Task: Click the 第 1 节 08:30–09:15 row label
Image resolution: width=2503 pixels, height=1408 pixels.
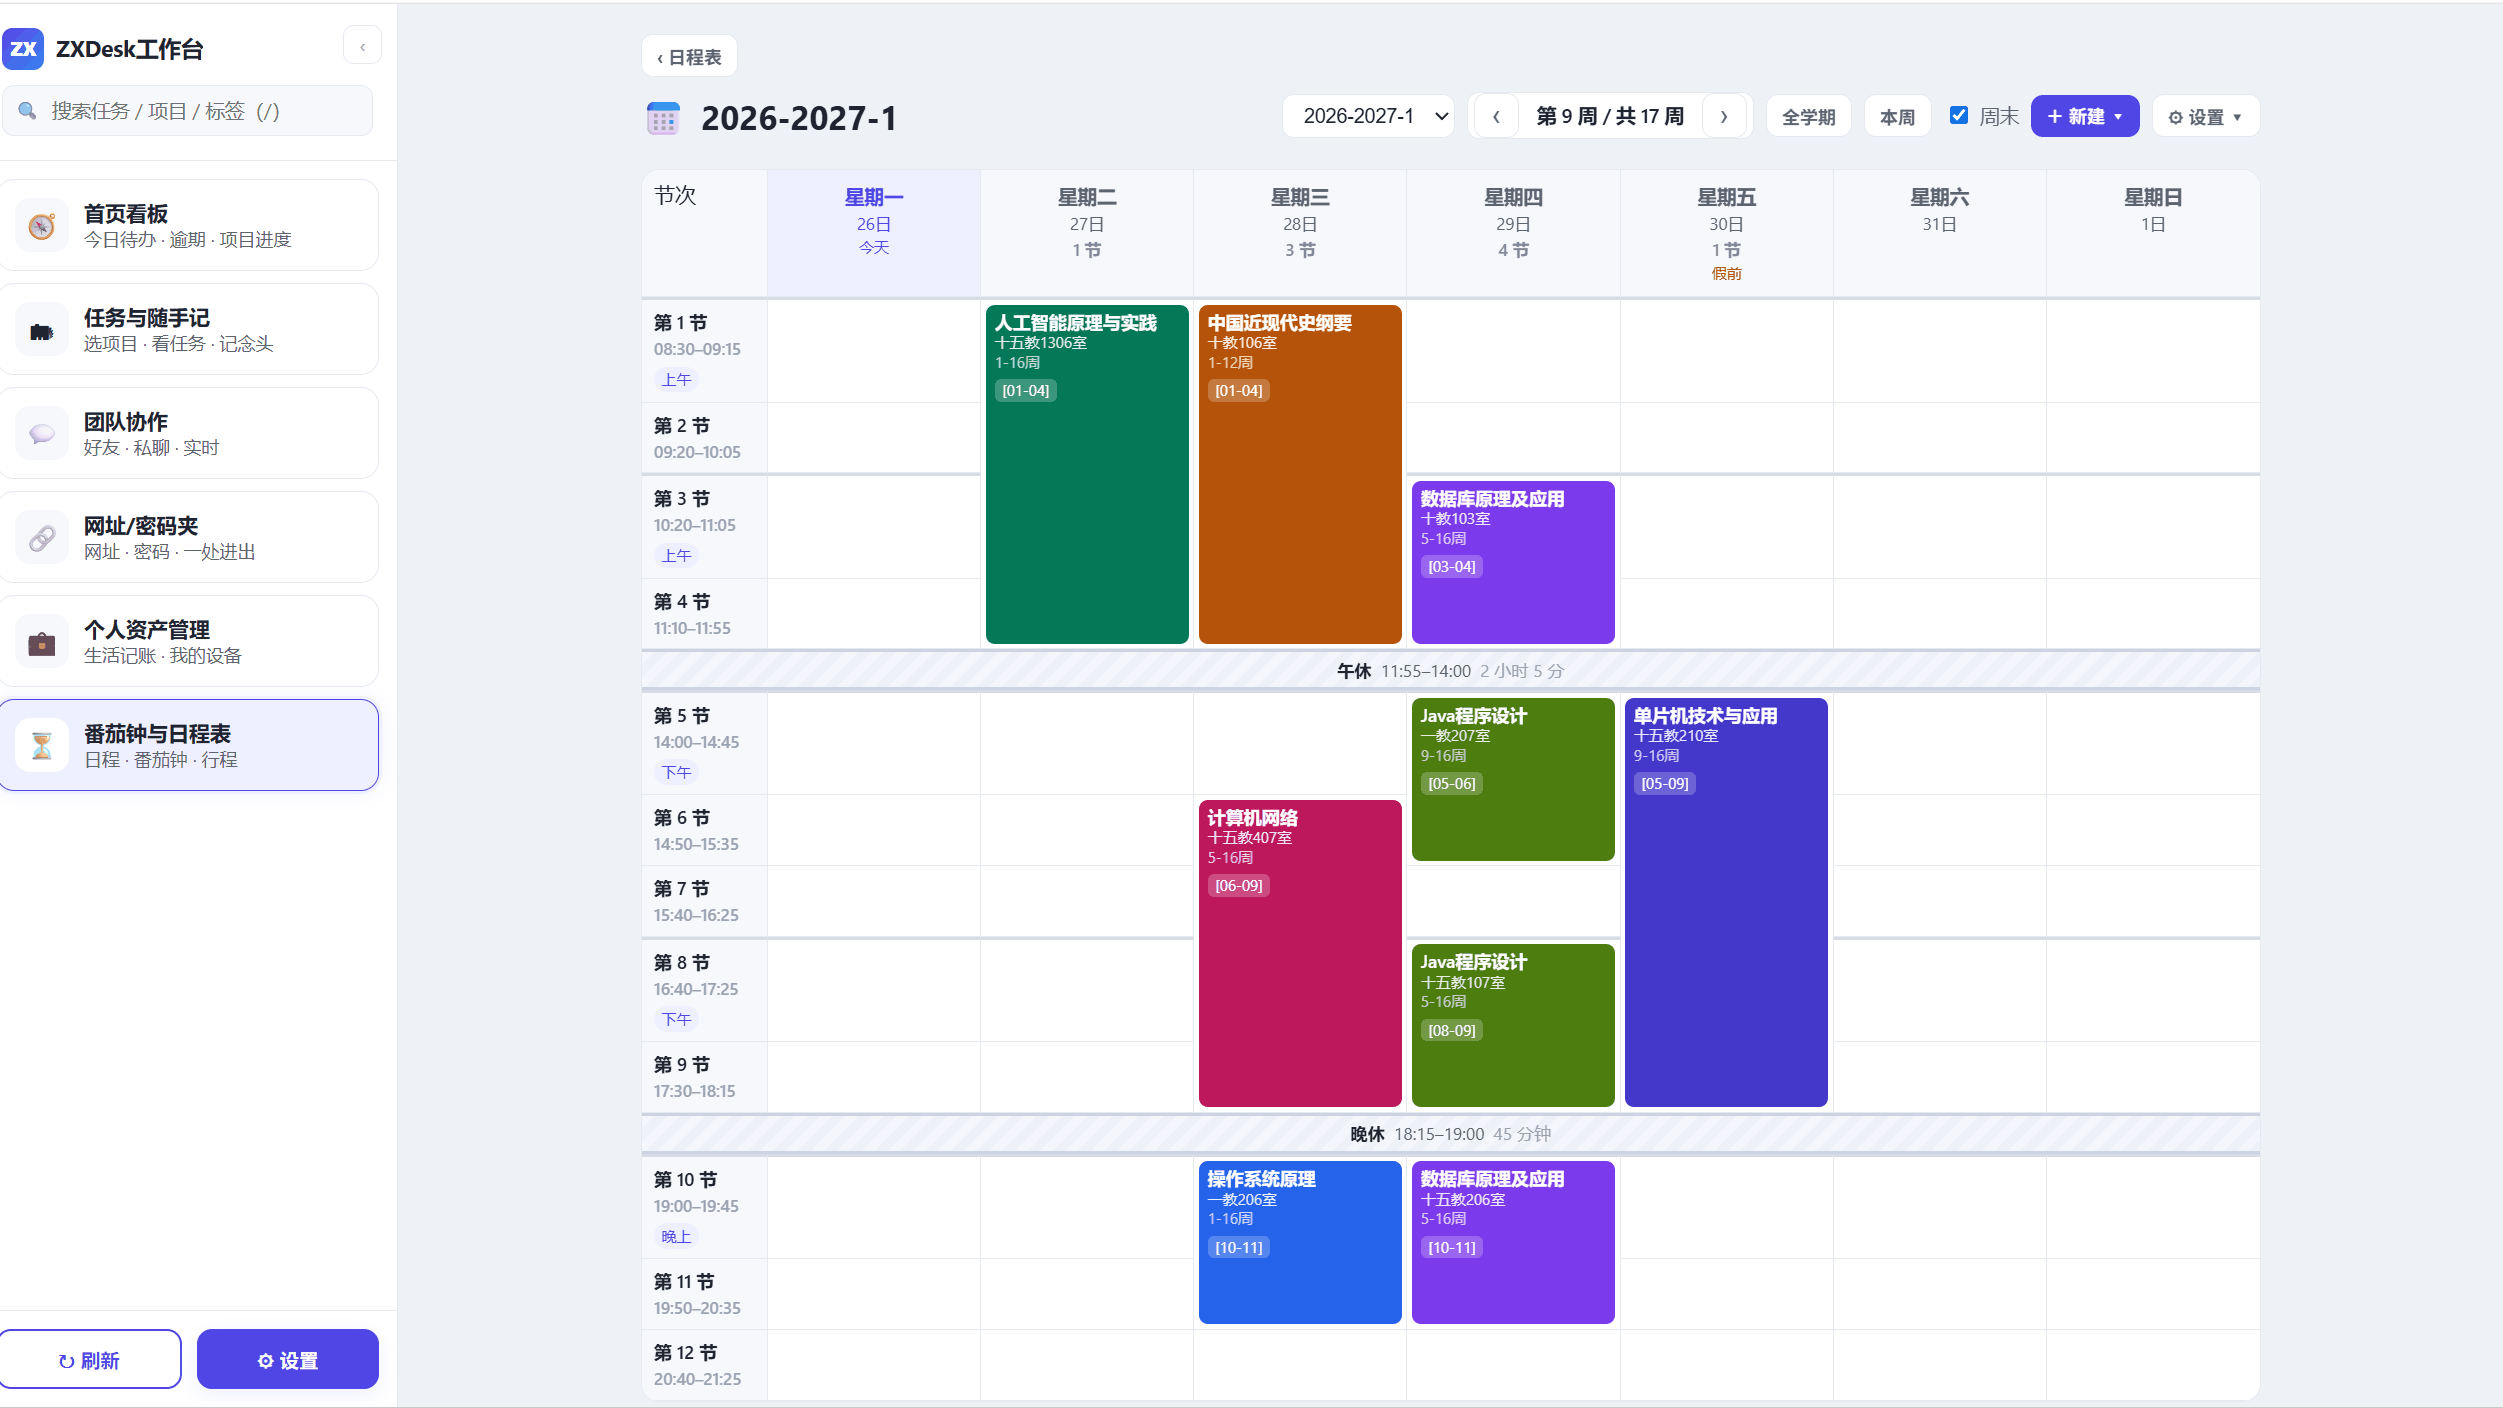Action: click(x=704, y=351)
